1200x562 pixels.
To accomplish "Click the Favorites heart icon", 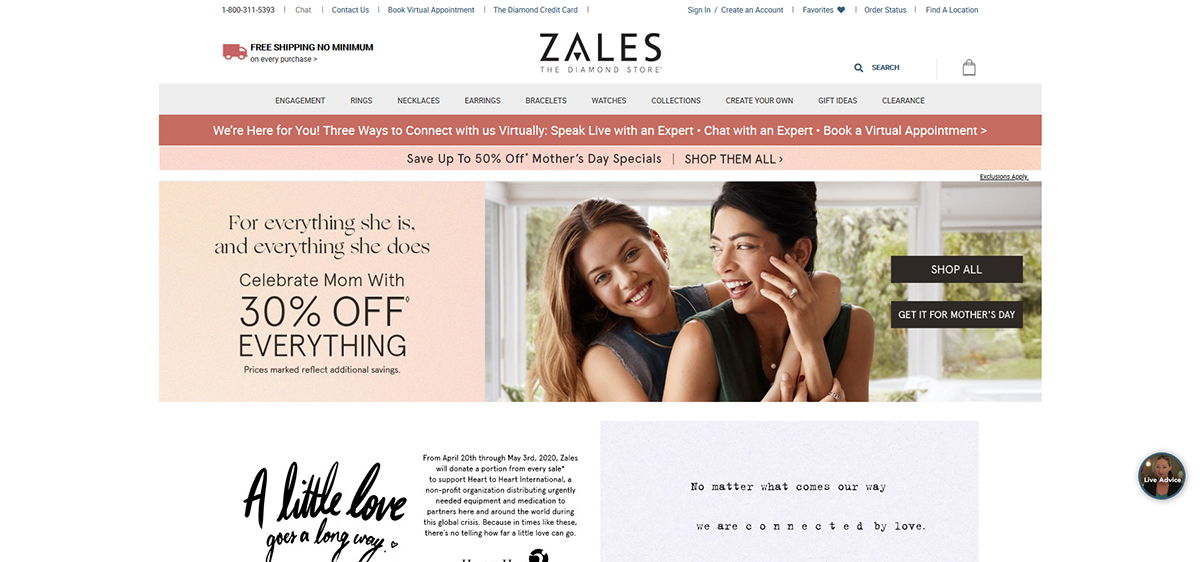I will tap(841, 10).
